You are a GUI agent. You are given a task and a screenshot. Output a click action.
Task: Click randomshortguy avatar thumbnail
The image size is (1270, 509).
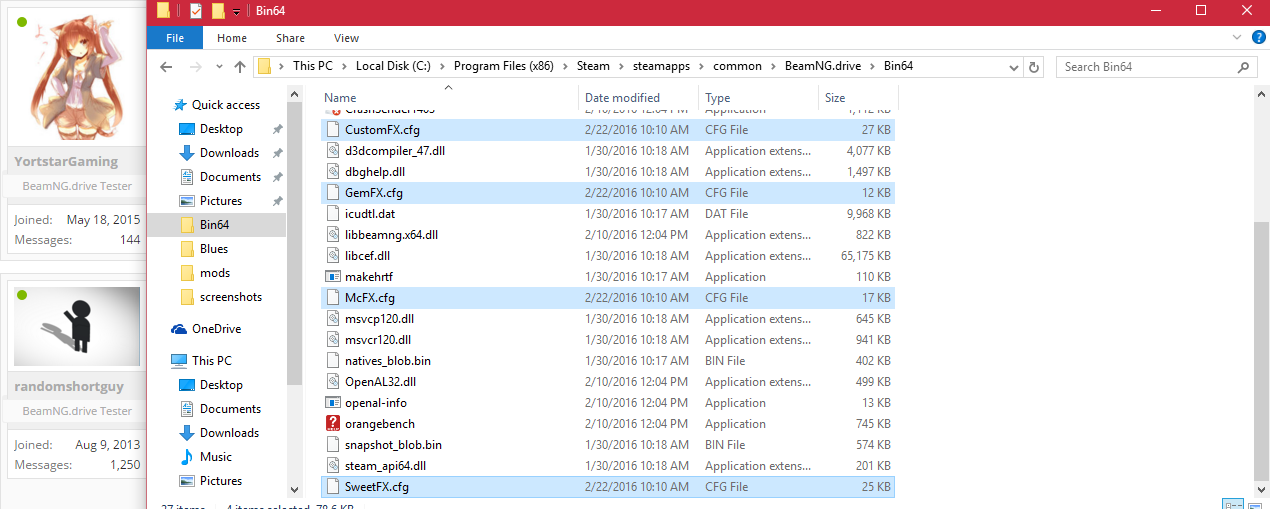click(76, 328)
